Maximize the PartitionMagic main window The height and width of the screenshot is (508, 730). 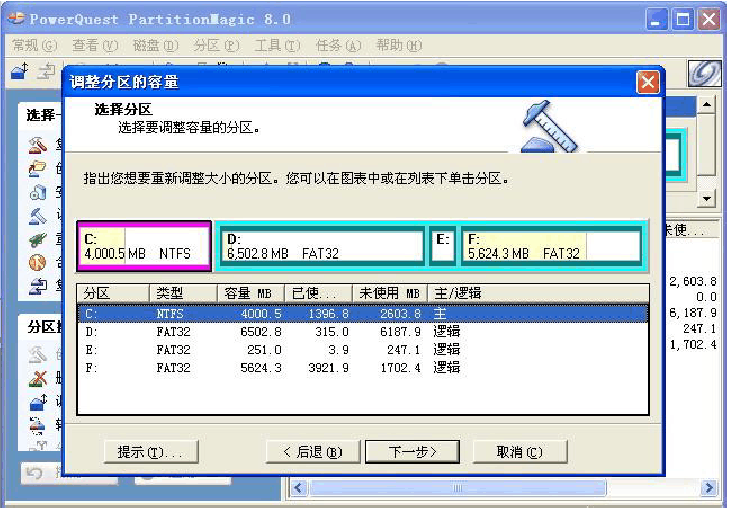point(683,20)
